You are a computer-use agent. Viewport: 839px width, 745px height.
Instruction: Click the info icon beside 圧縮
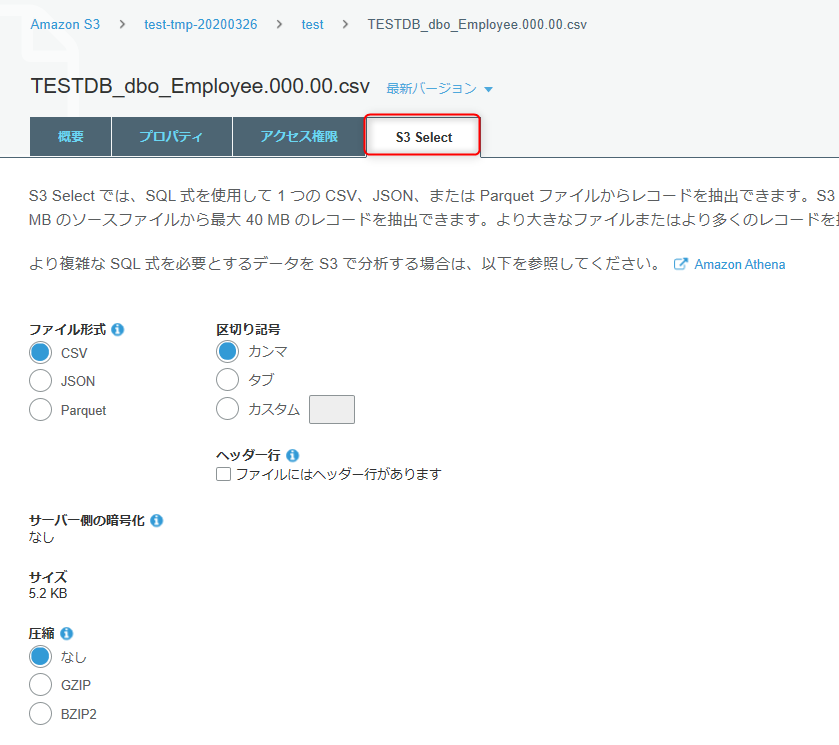pyautogui.click(x=66, y=633)
